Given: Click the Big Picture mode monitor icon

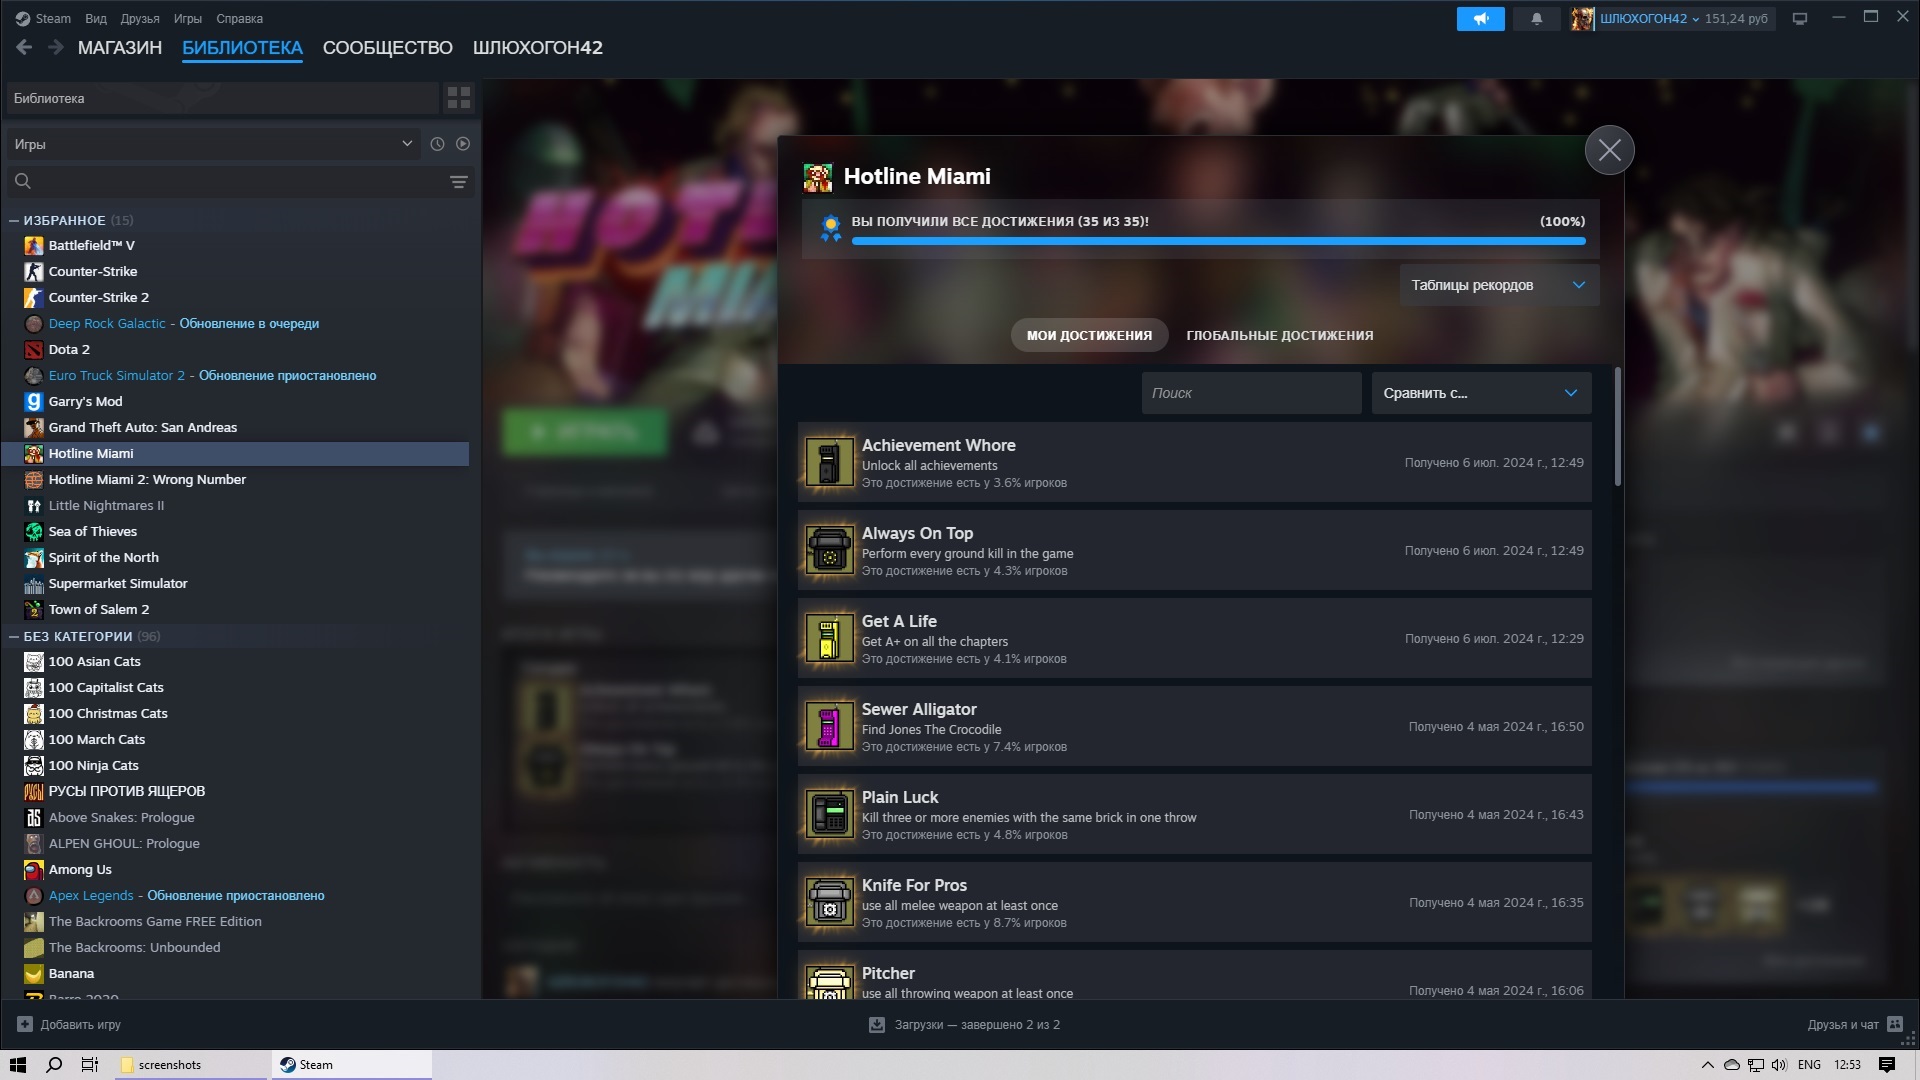Looking at the screenshot, I should 1800,19.
